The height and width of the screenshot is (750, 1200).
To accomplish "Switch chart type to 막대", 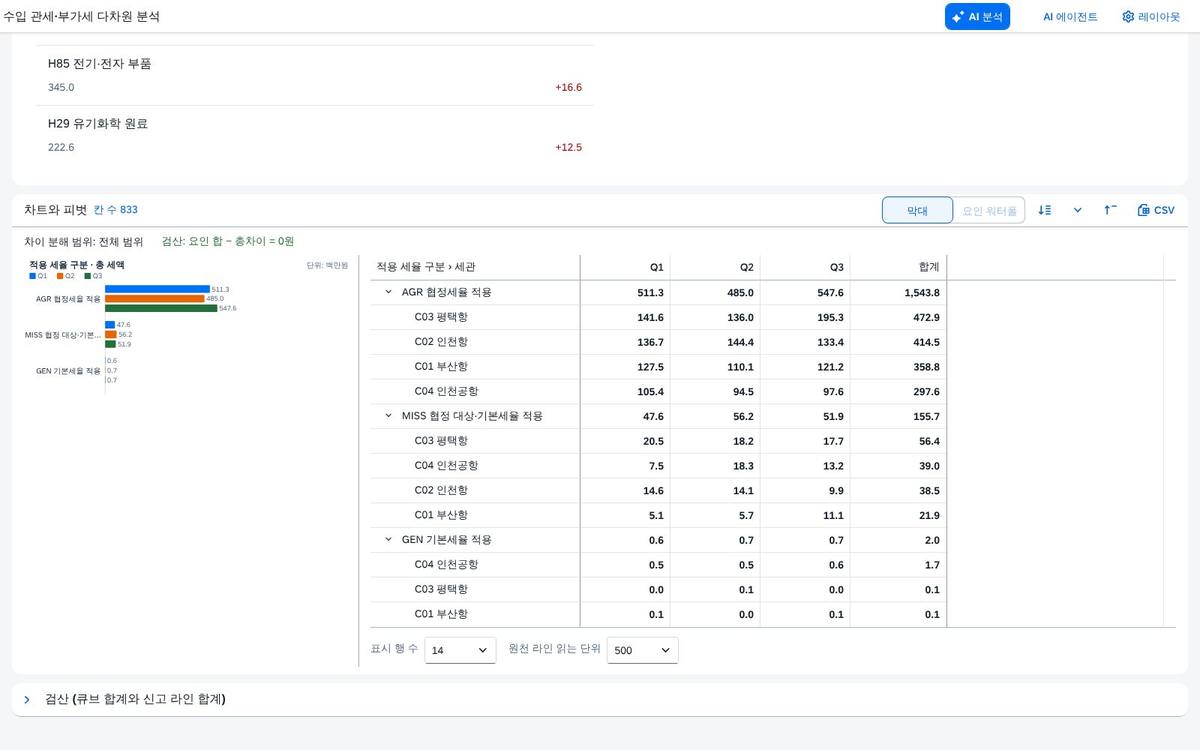I will tap(917, 210).
